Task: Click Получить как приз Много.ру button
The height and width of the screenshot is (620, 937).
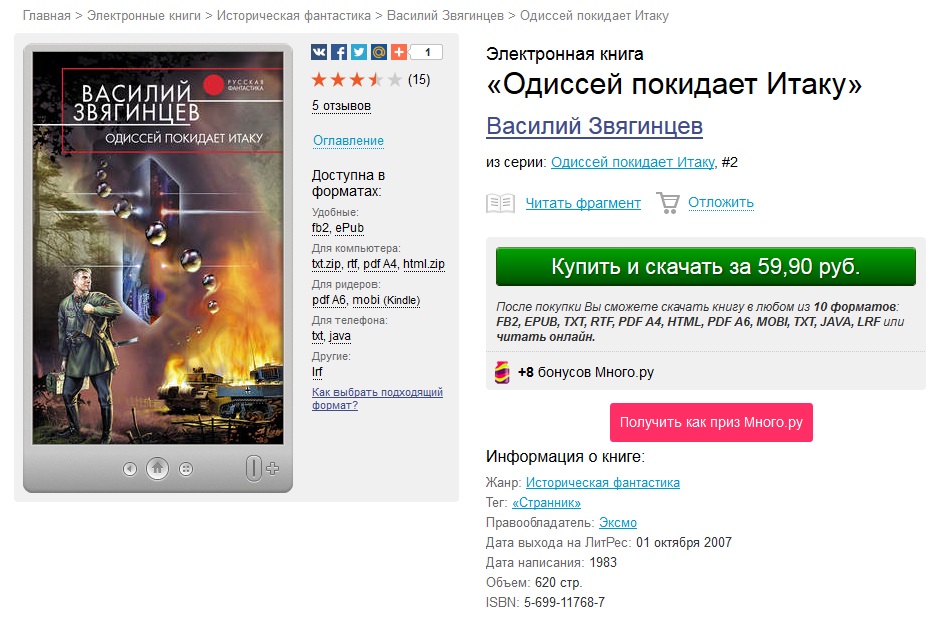Action: pyautogui.click(x=711, y=423)
